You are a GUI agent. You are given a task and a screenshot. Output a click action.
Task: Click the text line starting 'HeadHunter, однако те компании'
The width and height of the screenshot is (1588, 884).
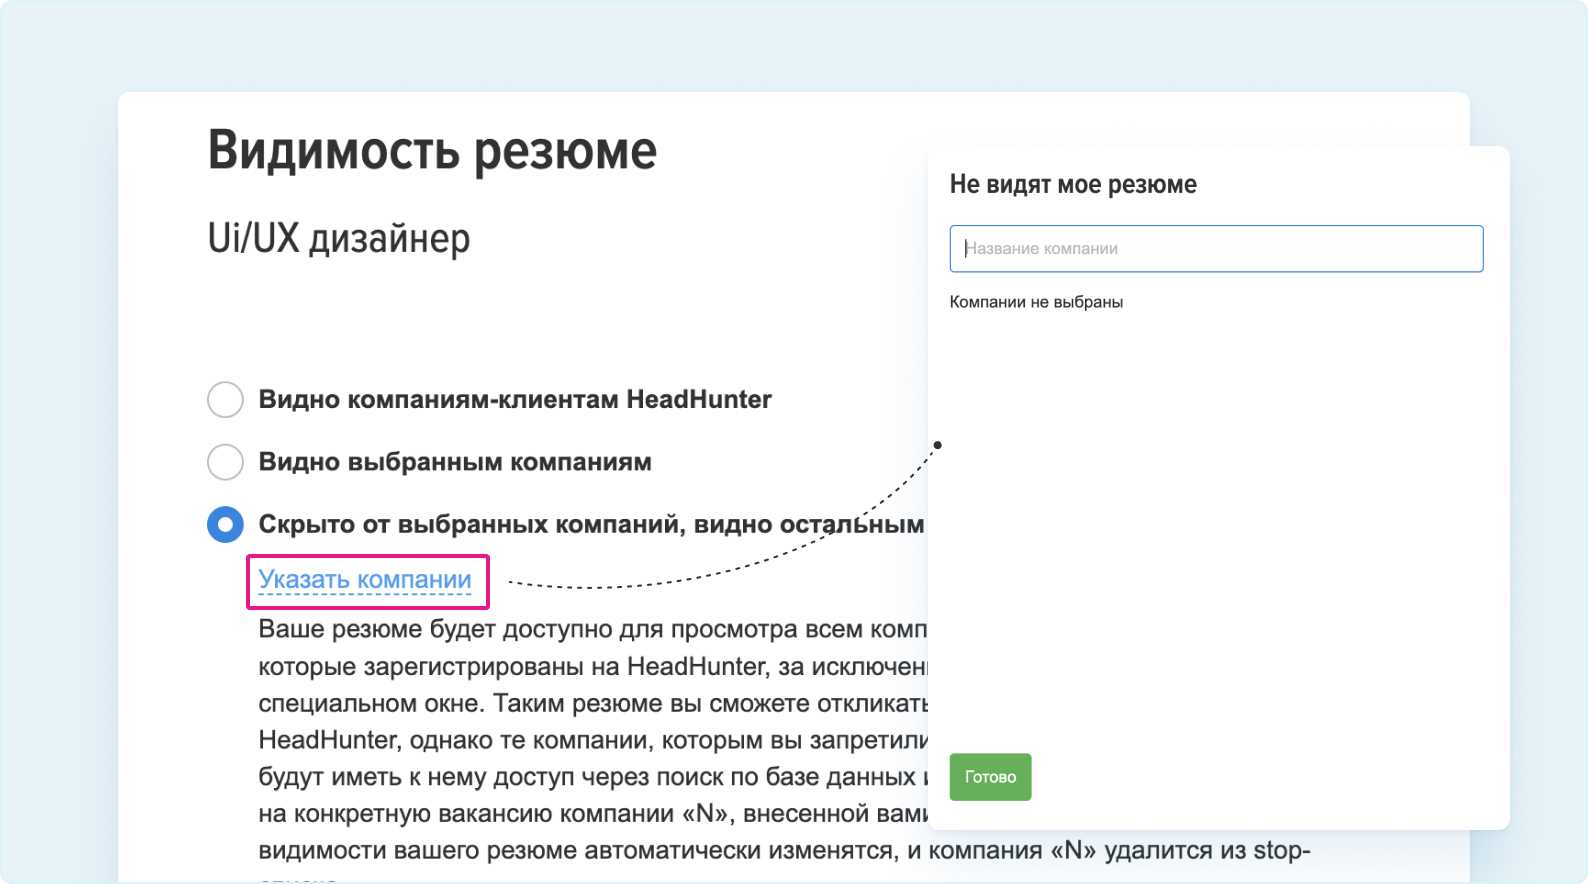[x=590, y=740]
